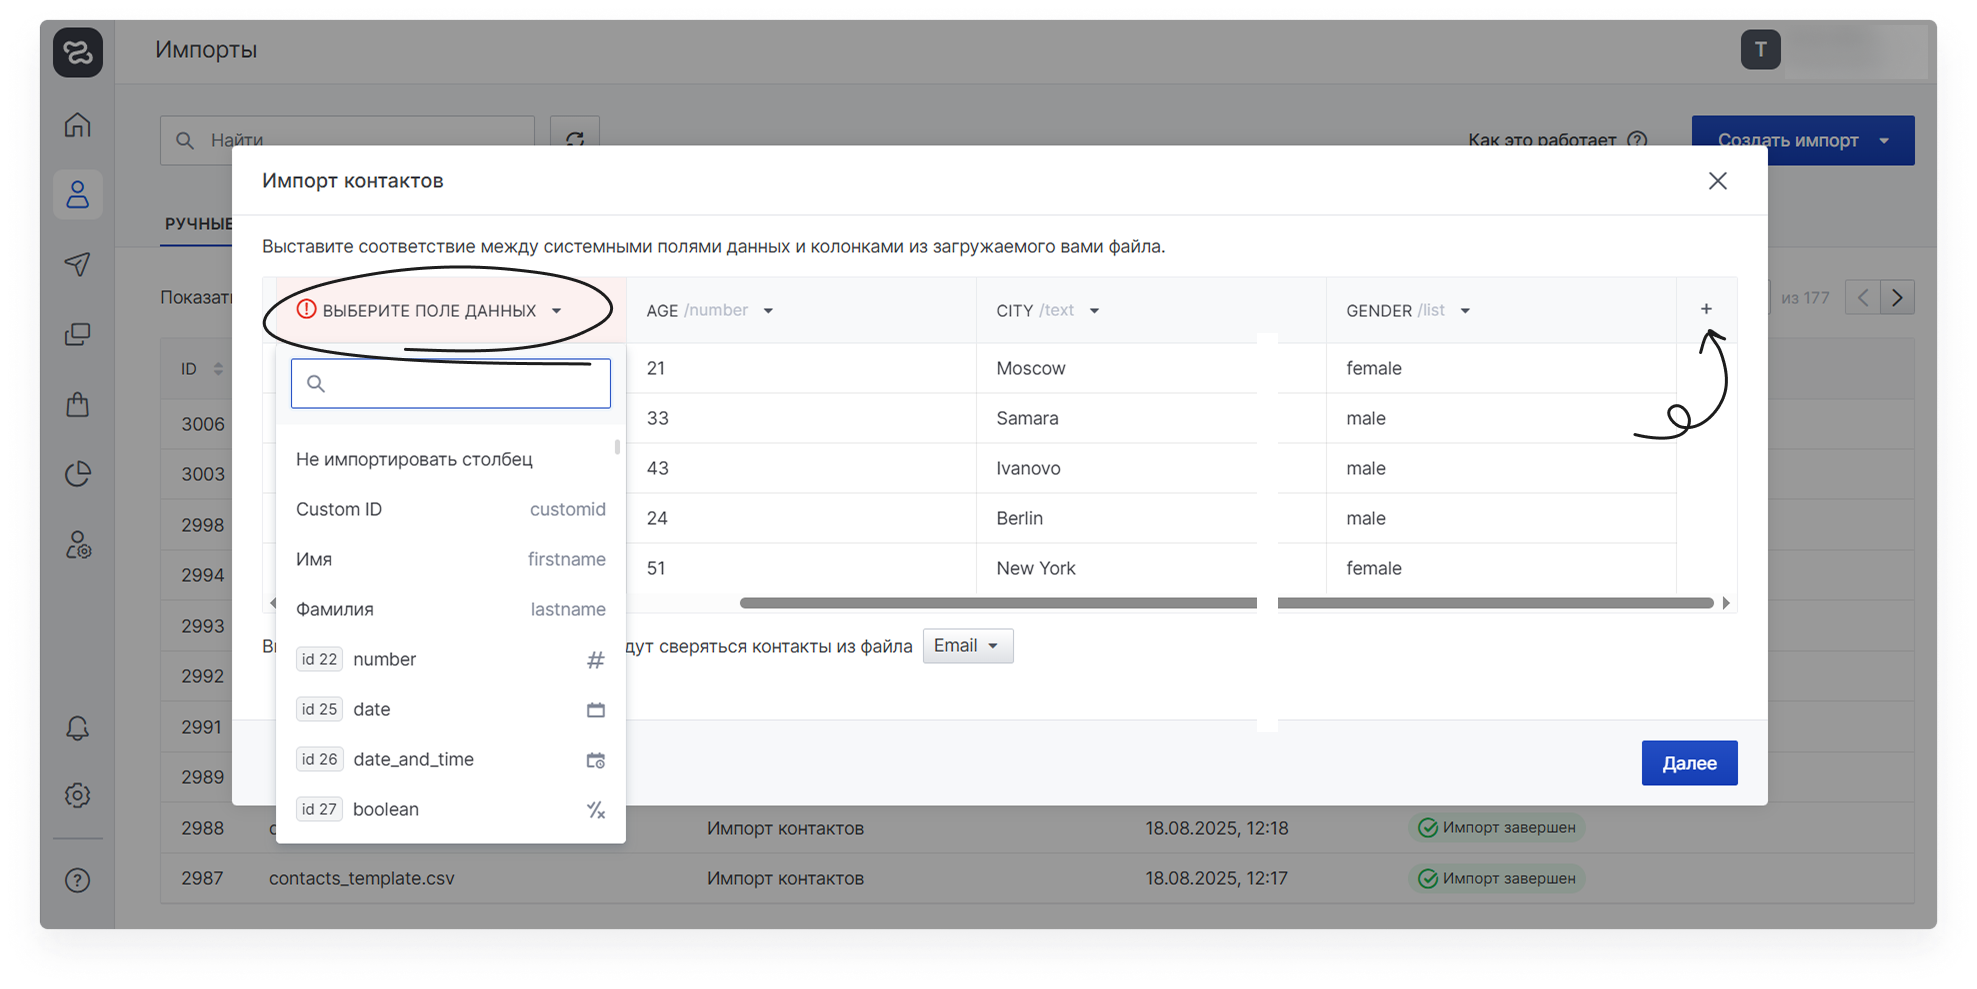Select id 26 date_and_time option
Image resolution: width=1977 pixels, height=989 pixels.
point(451,759)
